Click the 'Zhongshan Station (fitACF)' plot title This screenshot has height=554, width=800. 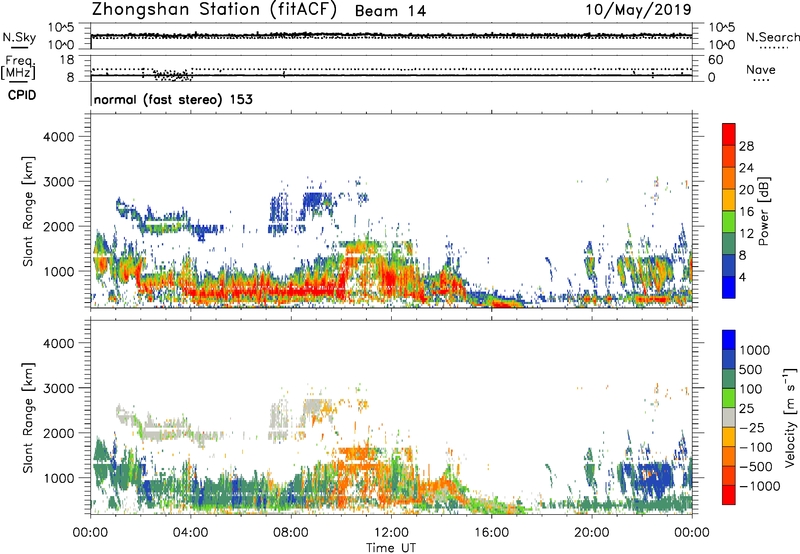tap(214, 10)
